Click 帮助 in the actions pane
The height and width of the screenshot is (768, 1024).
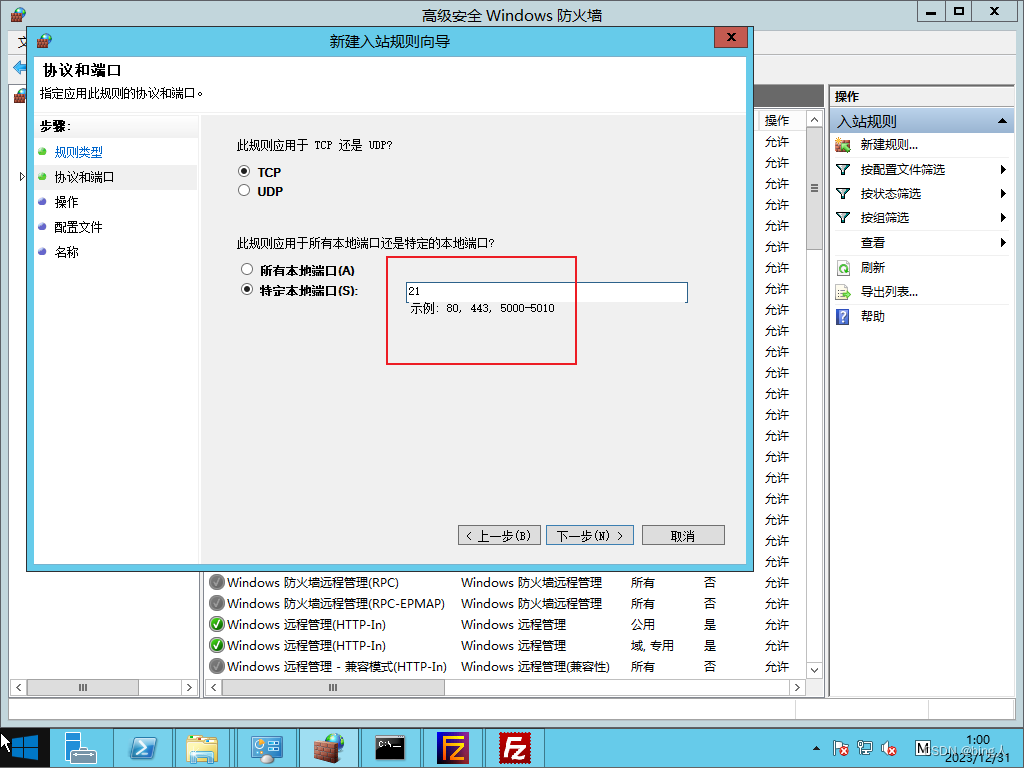coord(872,317)
